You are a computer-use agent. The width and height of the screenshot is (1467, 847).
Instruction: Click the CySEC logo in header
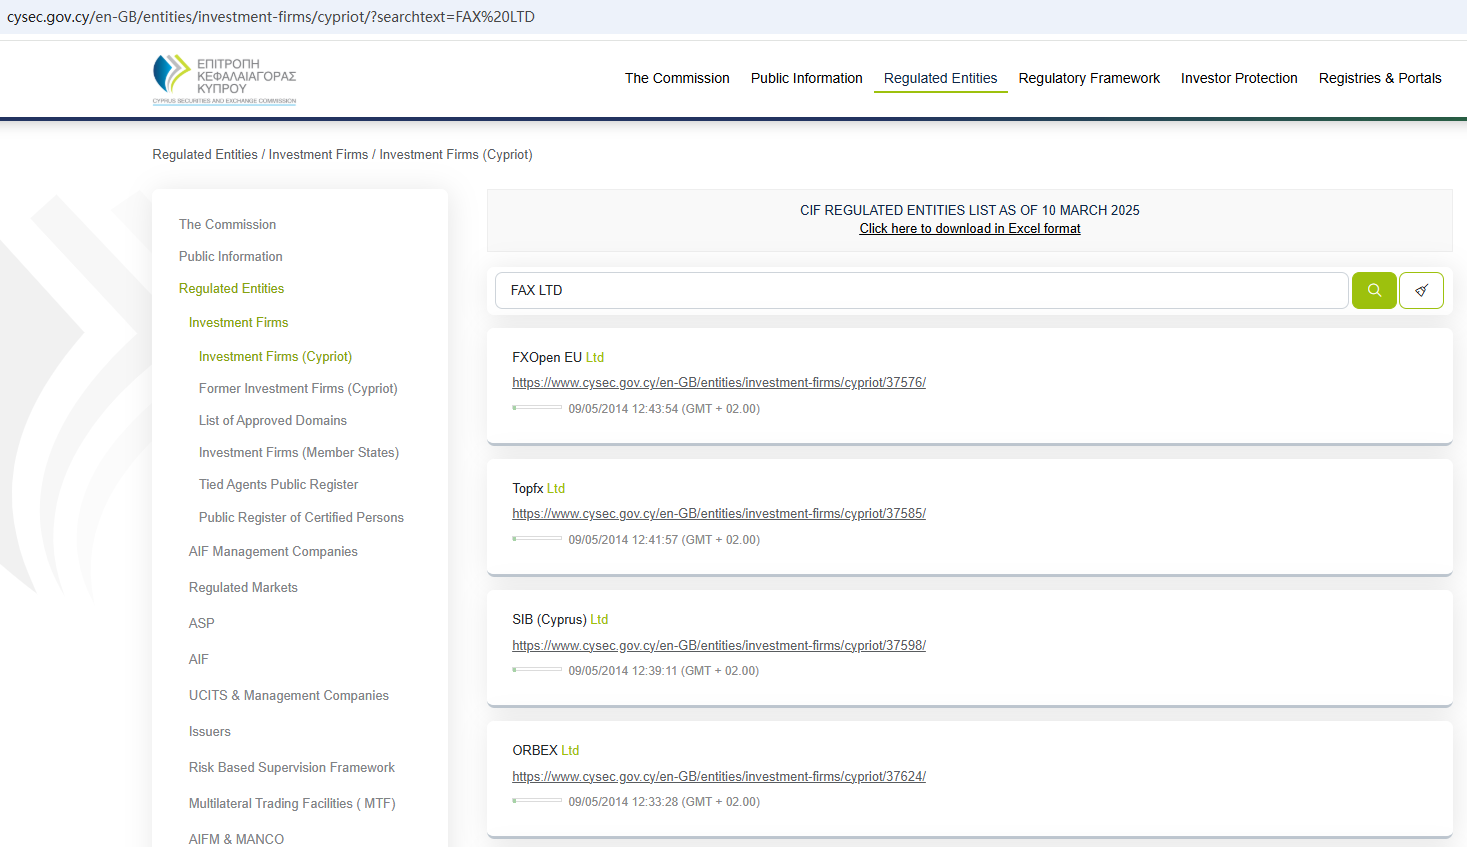pos(224,79)
